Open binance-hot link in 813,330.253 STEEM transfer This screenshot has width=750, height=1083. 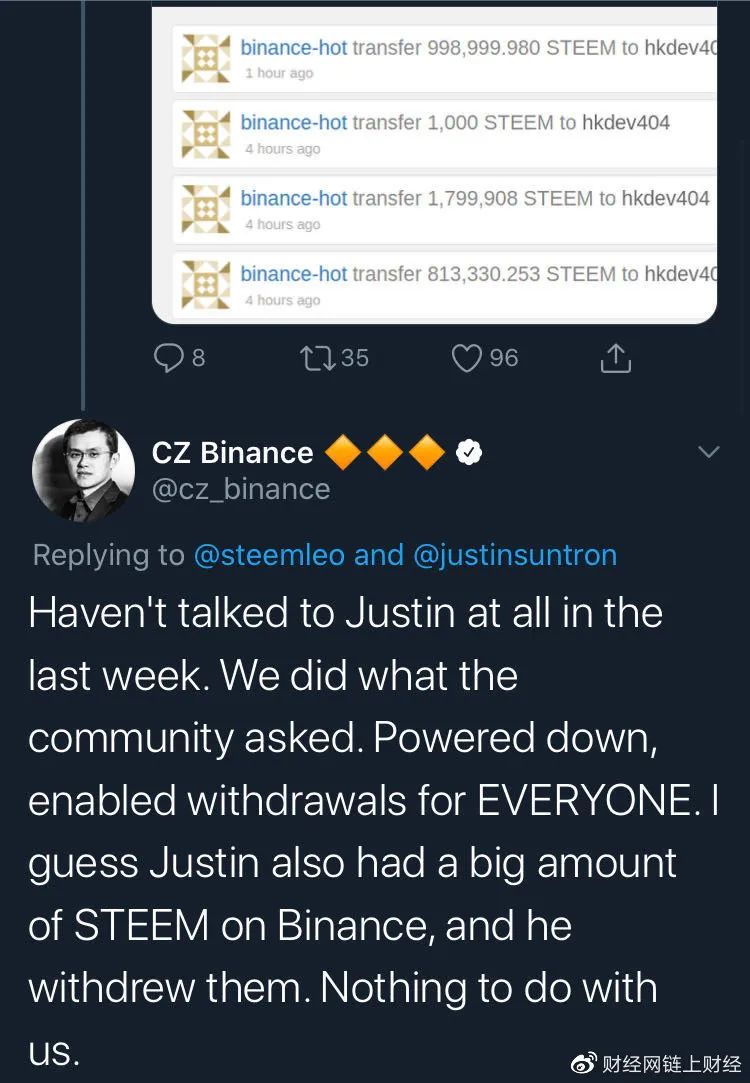(294, 274)
